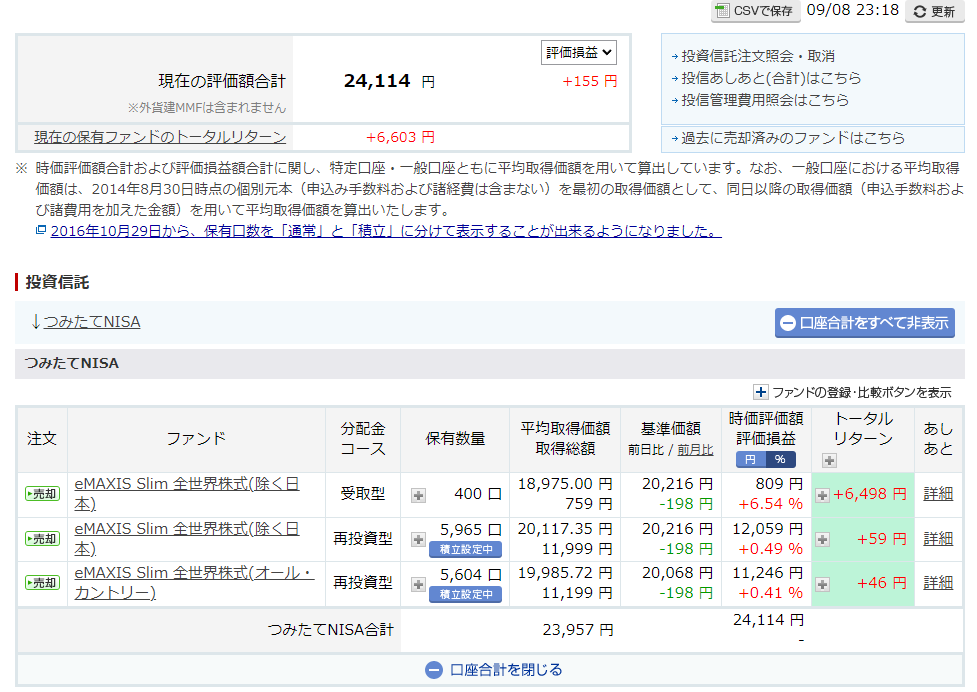977x692 pixels.
Task: Open 過去に売却済みのファンドはこちら link
Action: tap(793, 138)
